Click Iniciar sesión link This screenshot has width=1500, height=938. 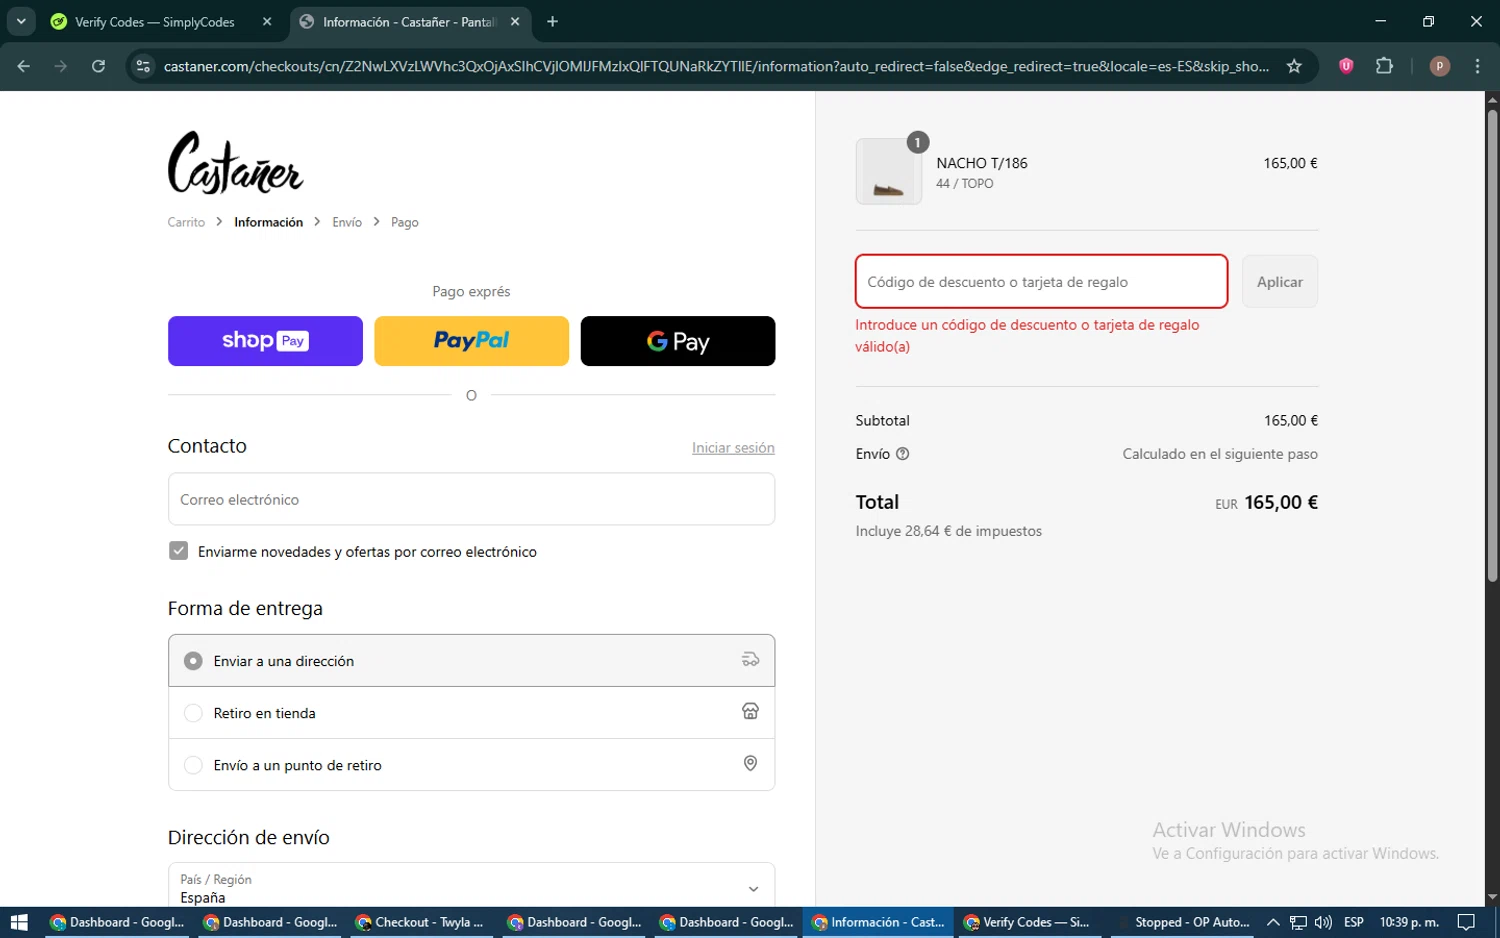click(x=733, y=448)
